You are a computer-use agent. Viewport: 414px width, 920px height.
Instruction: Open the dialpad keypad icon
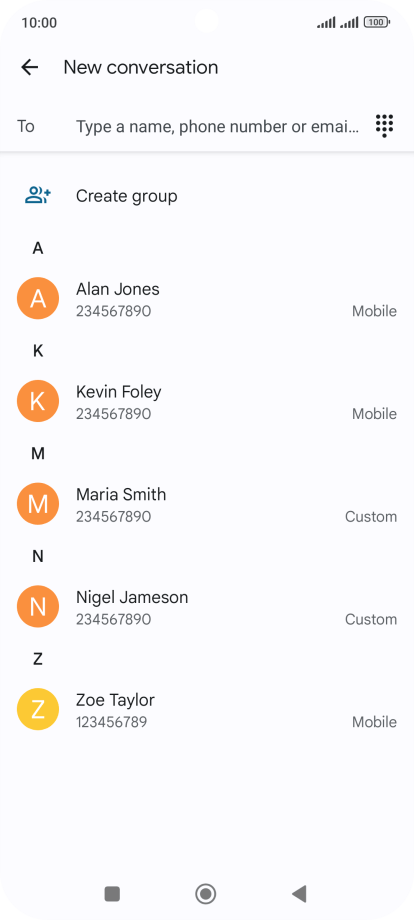coord(385,126)
